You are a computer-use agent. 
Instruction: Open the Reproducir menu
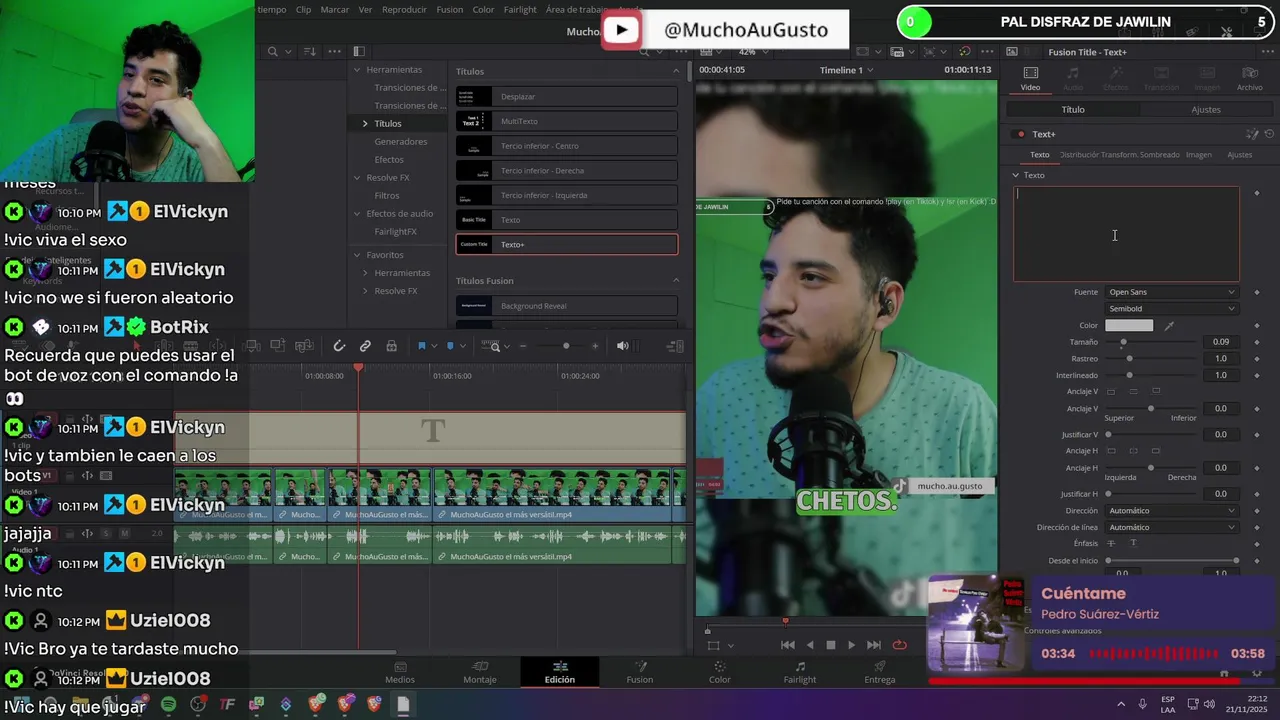404,9
